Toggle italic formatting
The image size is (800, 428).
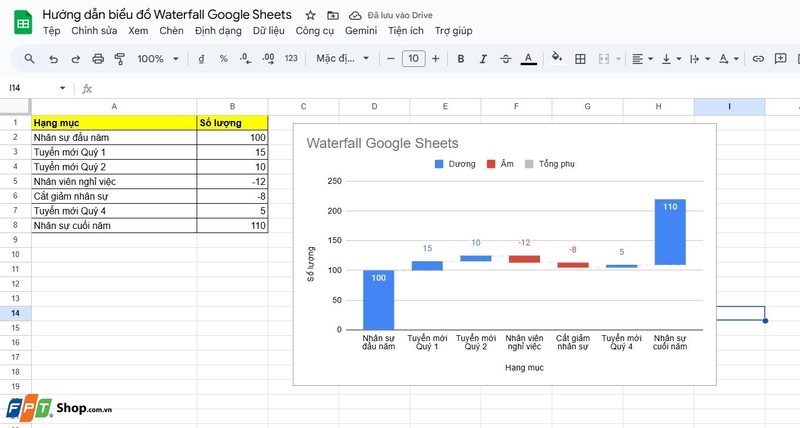pyautogui.click(x=483, y=59)
